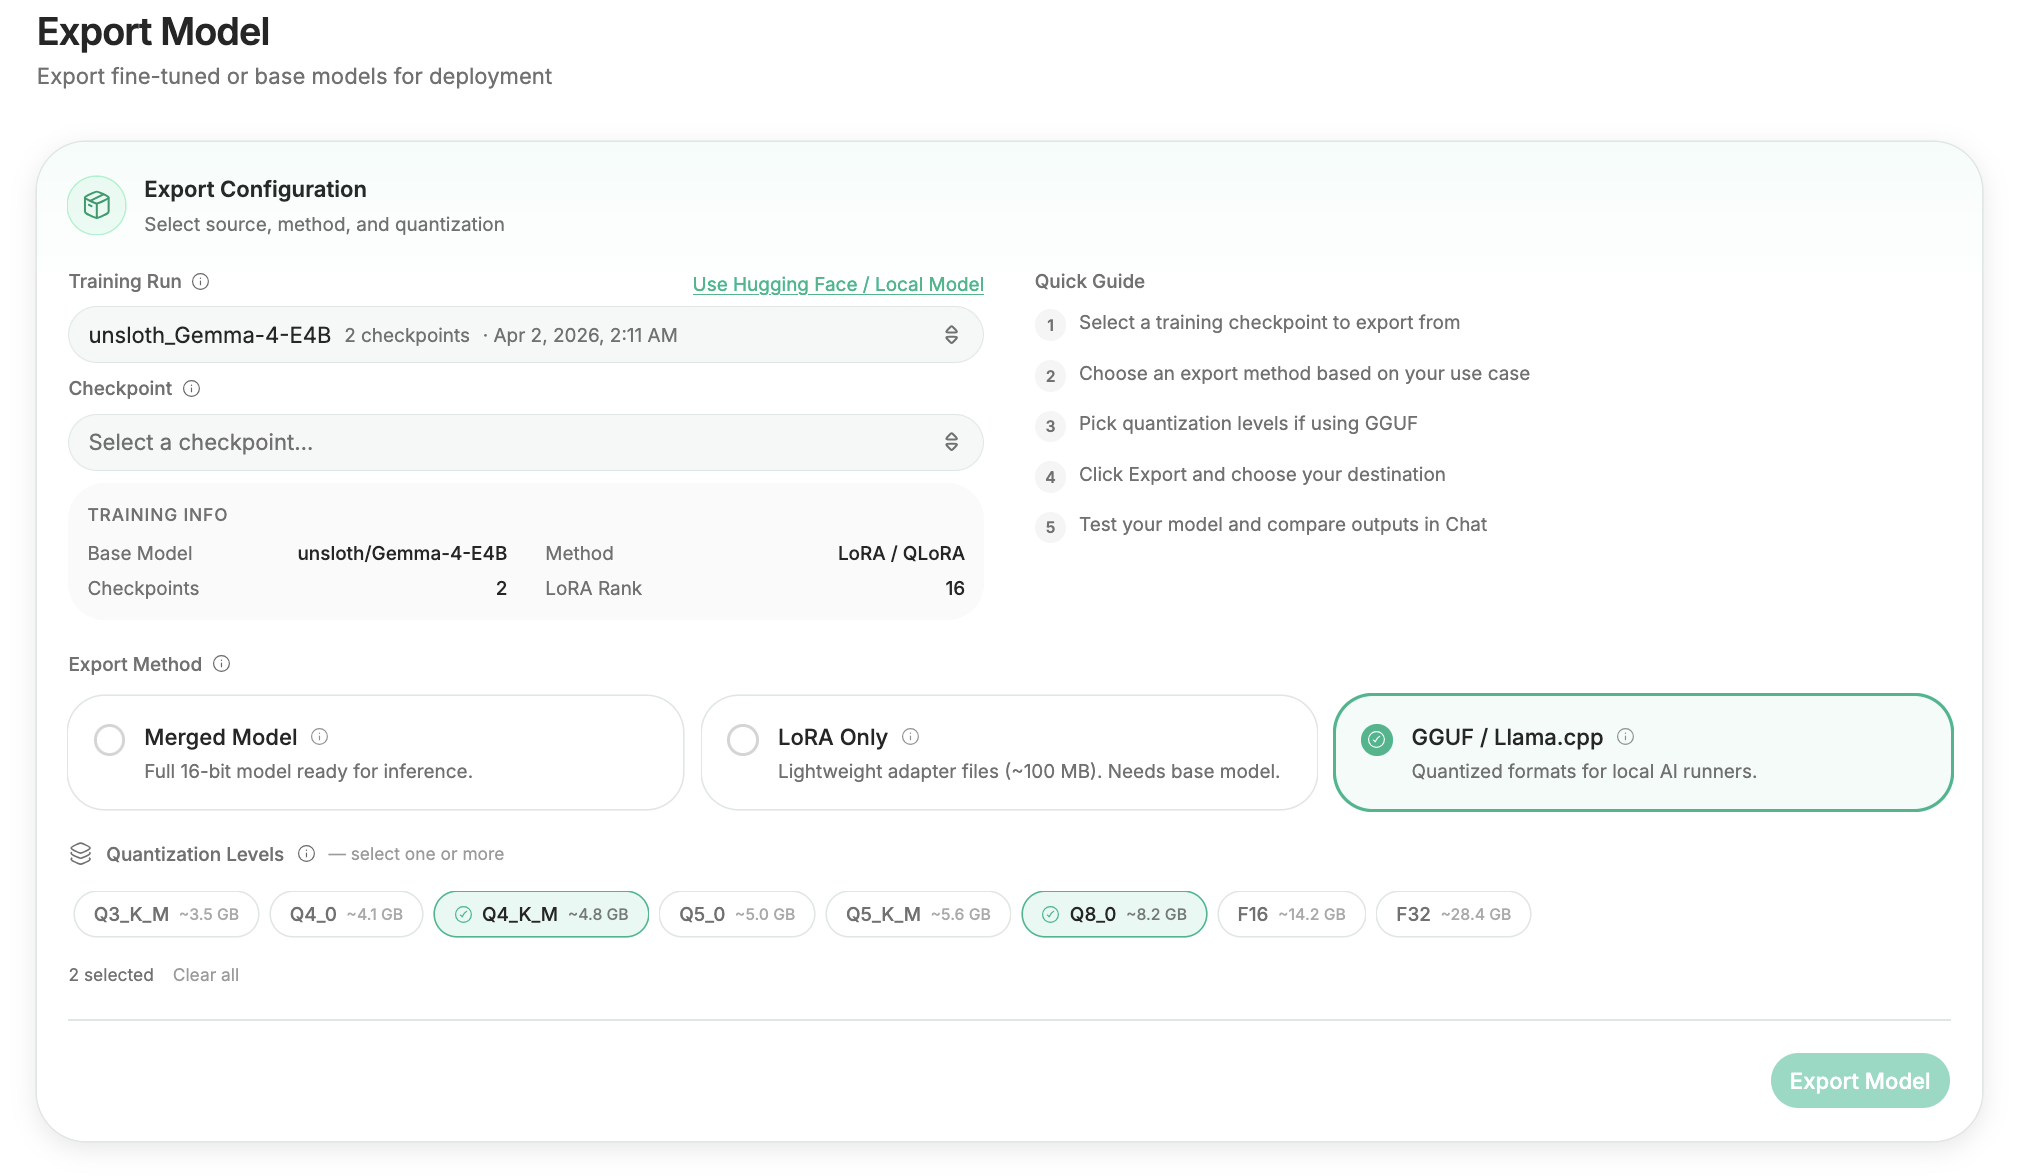Deselect the Q4_K_M quantization chip
The width and height of the screenshot is (2026, 1176).
541,915
